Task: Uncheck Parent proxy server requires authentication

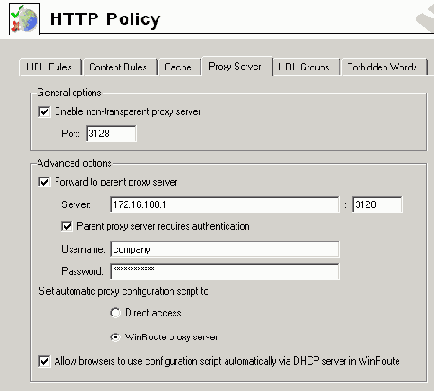Action: click(67, 226)
